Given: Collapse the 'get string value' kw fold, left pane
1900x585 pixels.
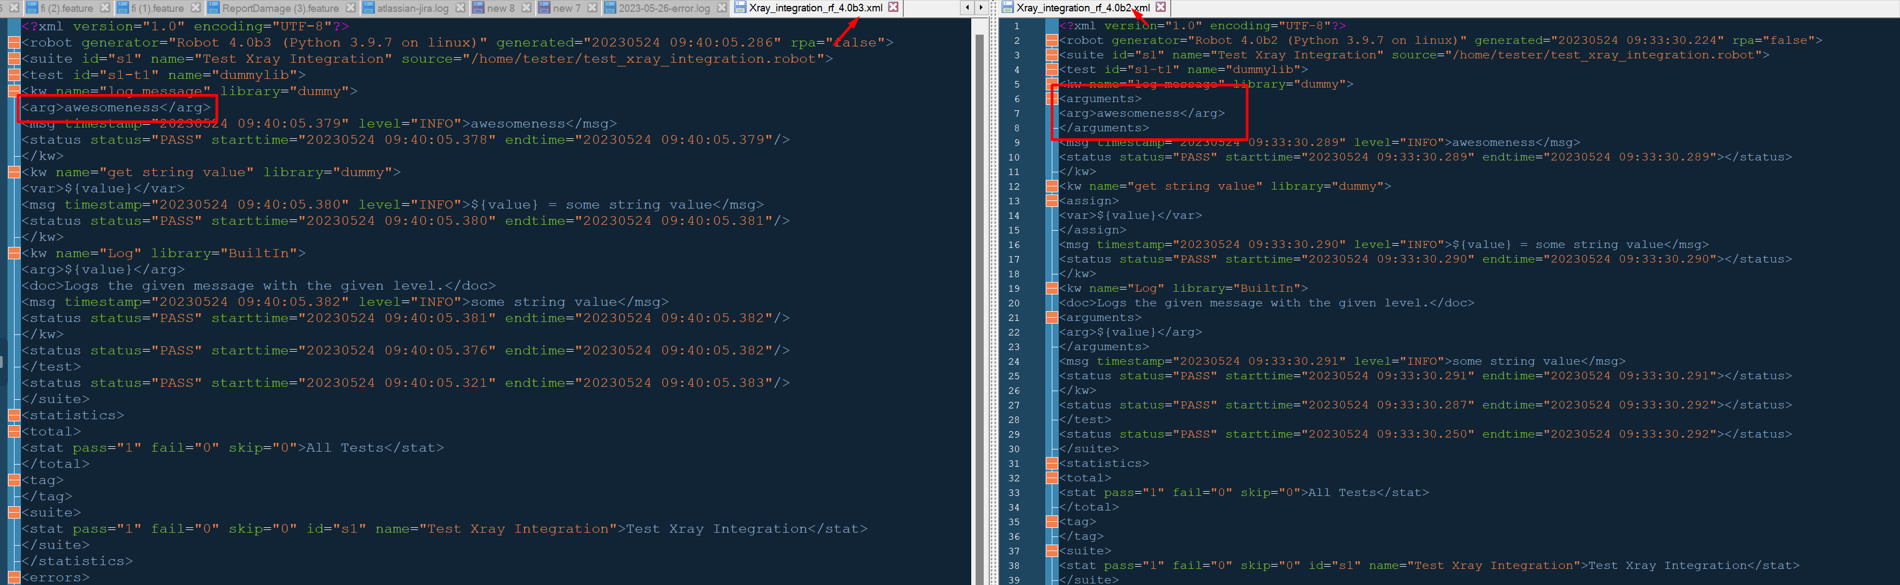Looking at the screenshot, I should (x=14, y=172).
